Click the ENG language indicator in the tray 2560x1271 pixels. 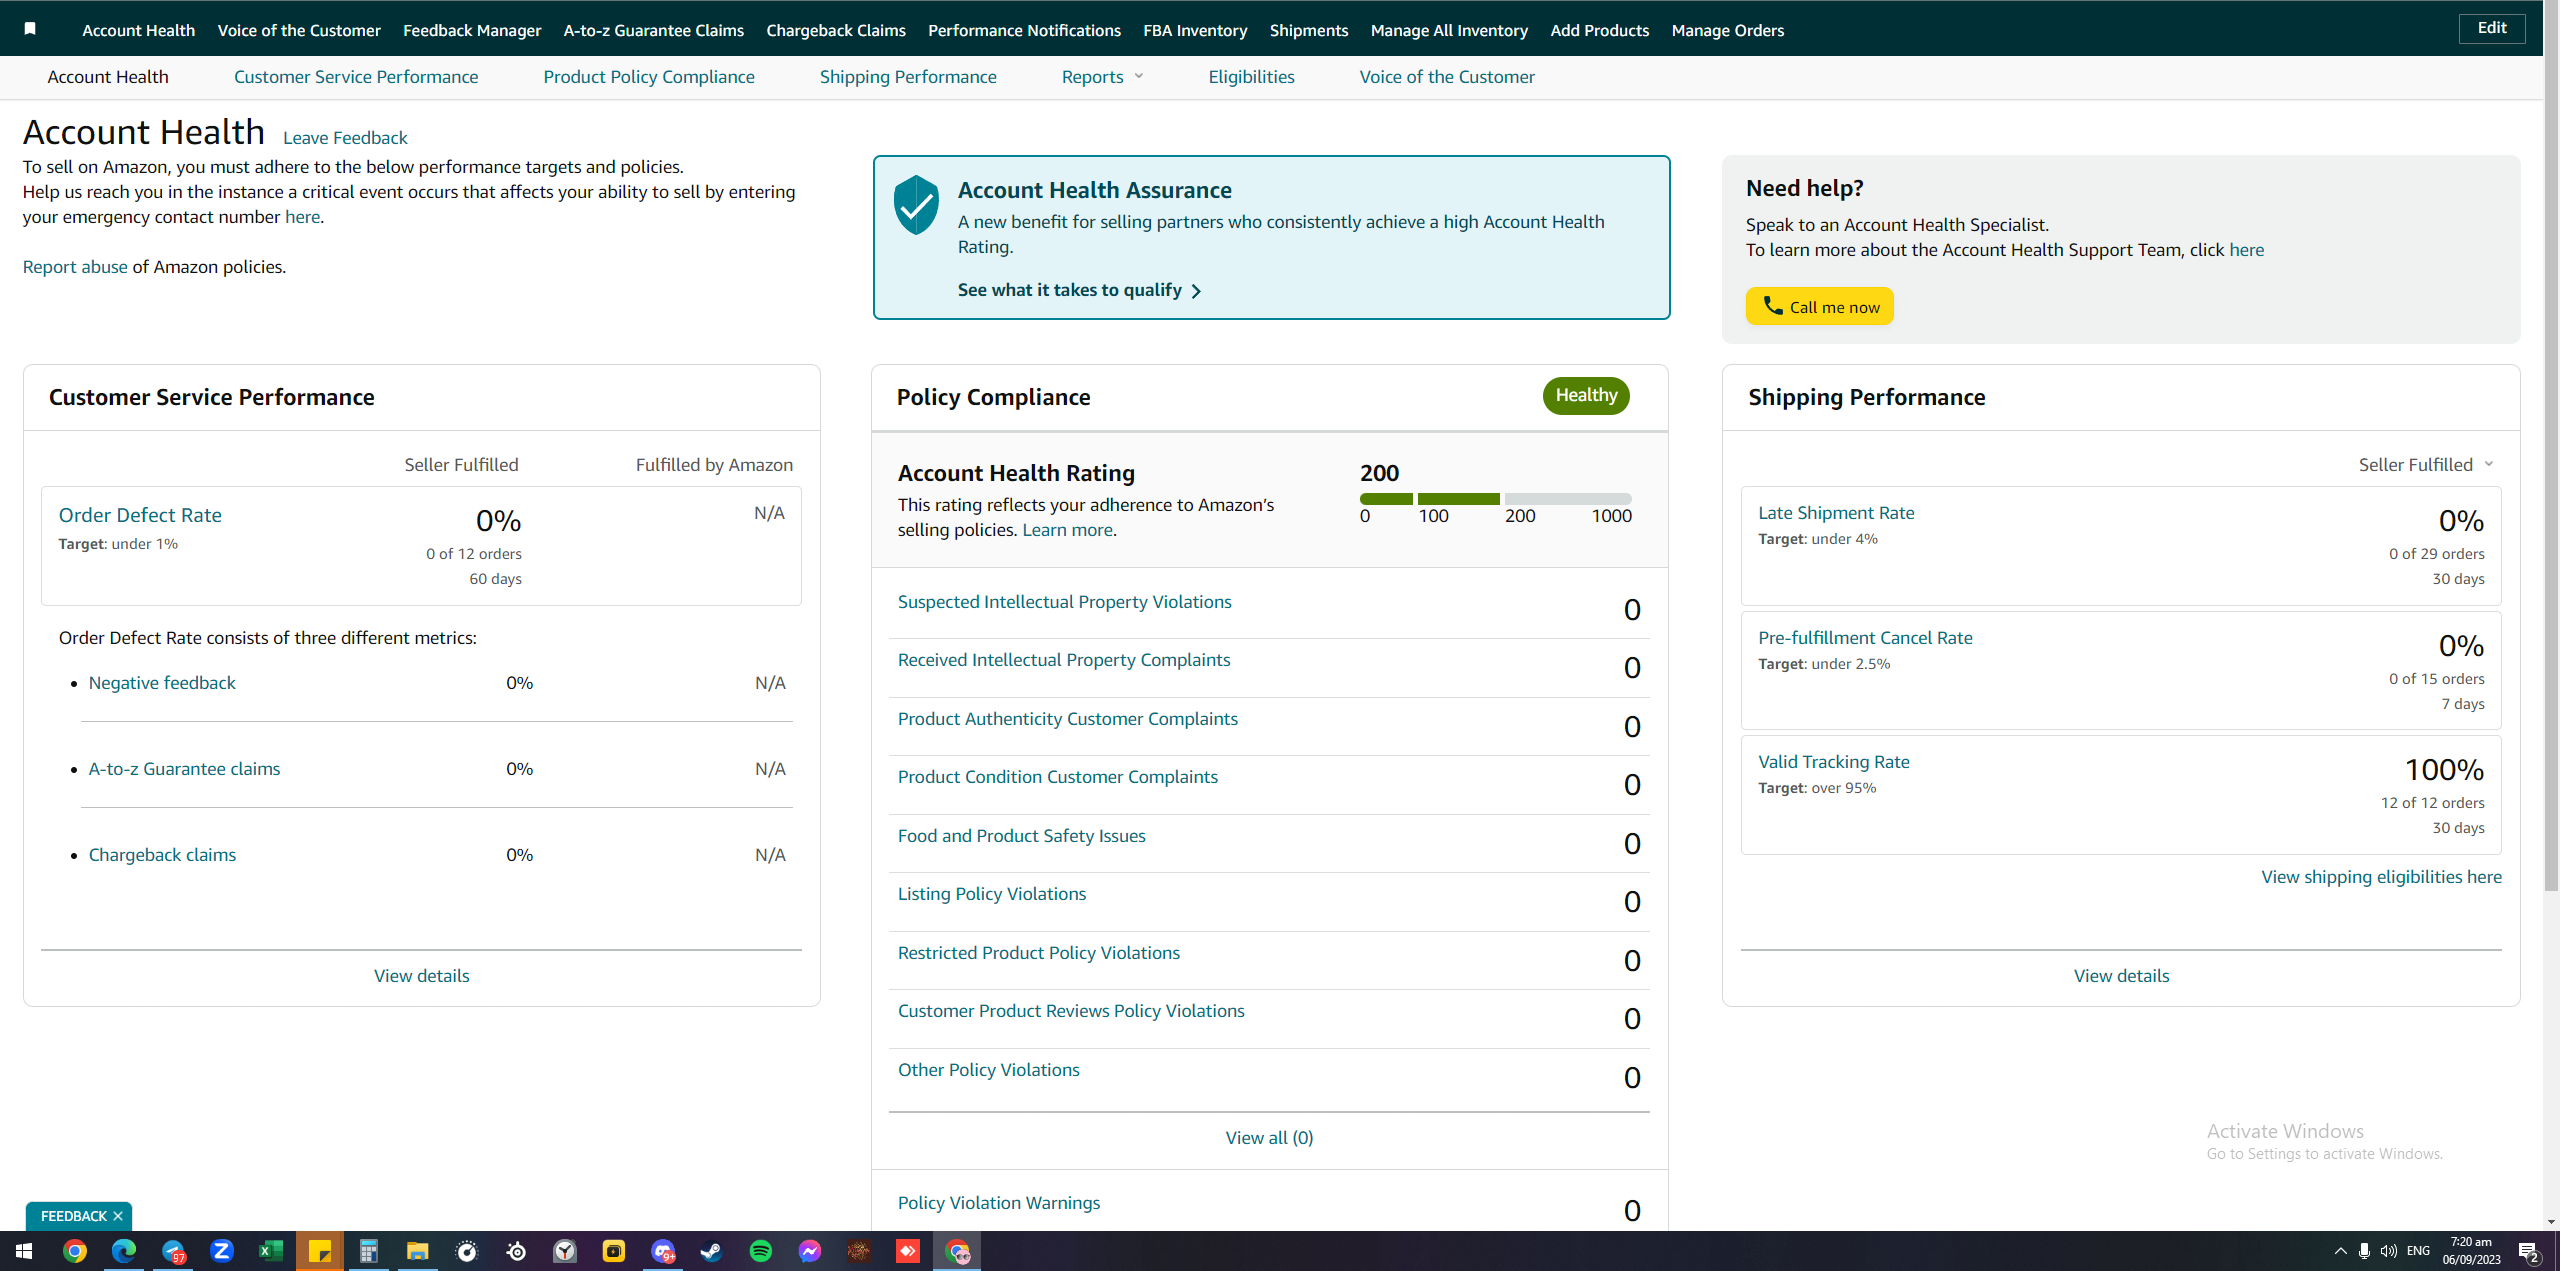pos(2418,1251)
